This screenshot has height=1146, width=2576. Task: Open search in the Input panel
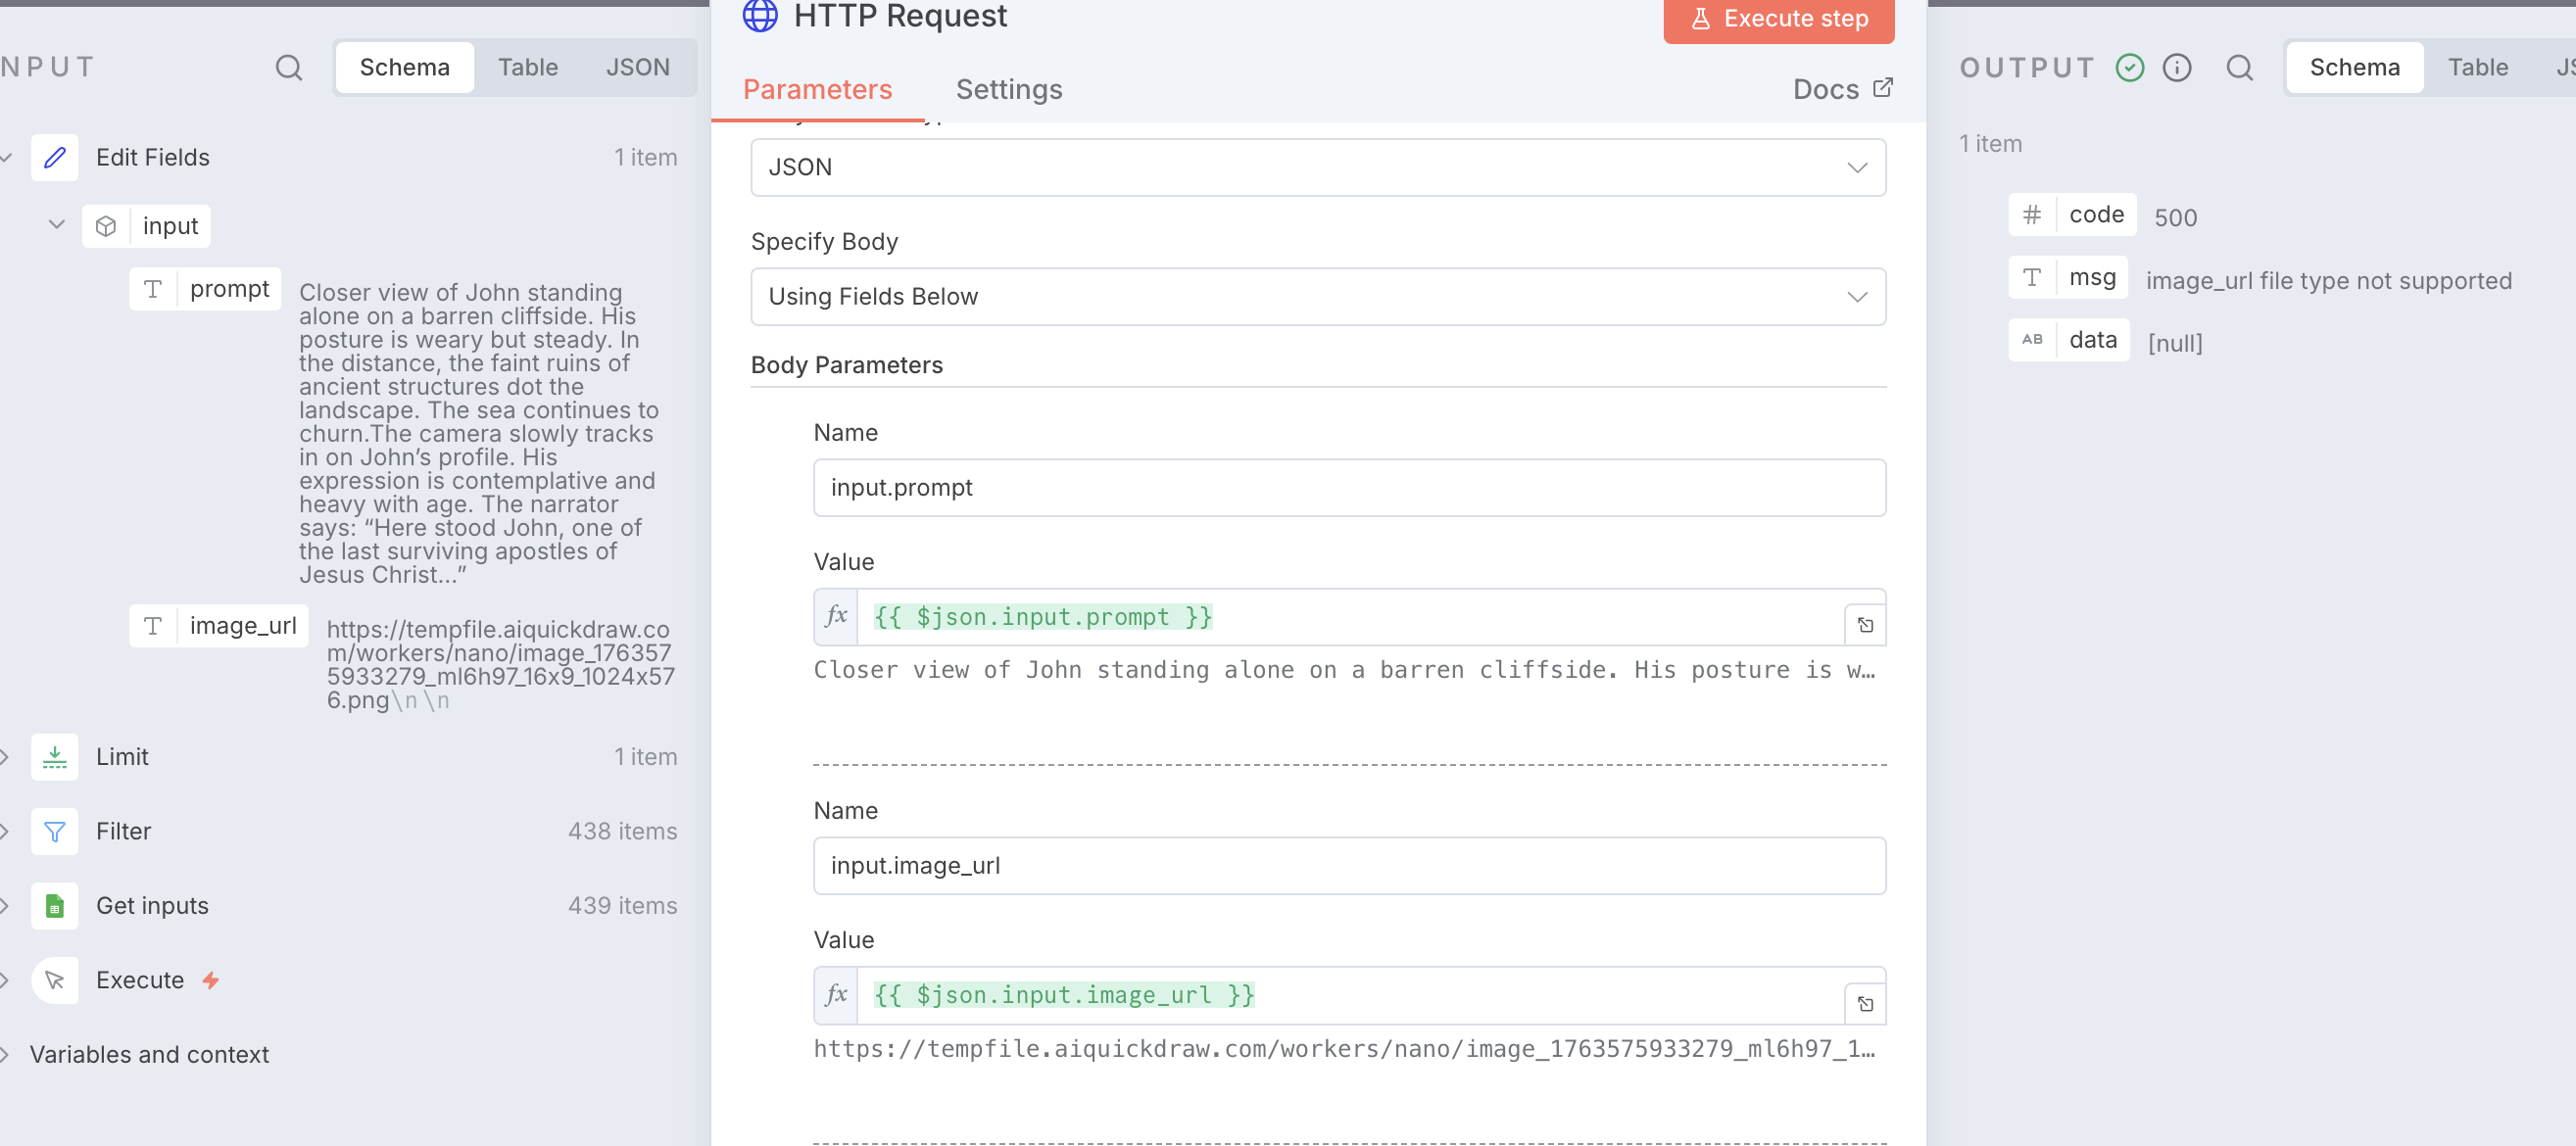[288, 67]
